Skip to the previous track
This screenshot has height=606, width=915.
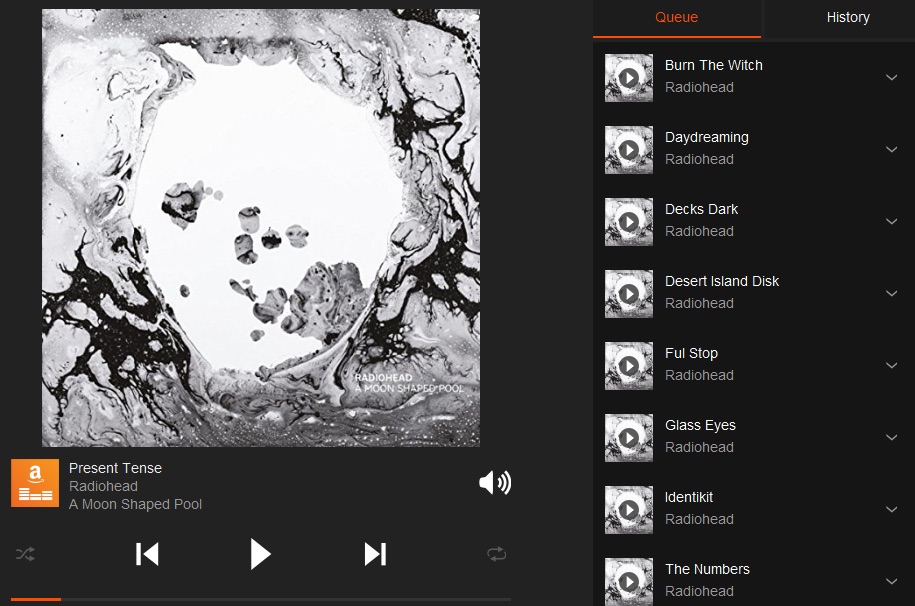click(147, 554)
